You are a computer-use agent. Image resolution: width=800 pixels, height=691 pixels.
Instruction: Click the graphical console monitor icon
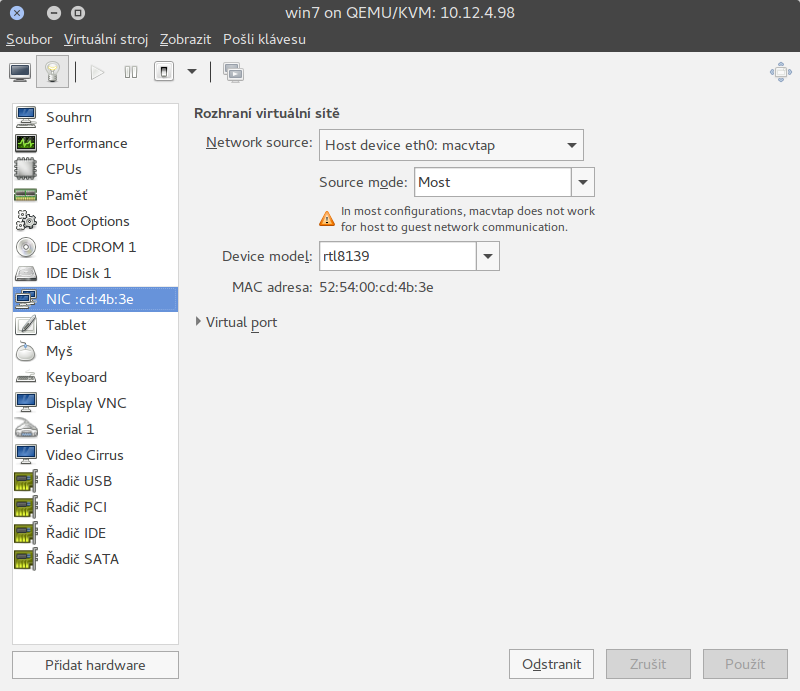coord(20,72)
